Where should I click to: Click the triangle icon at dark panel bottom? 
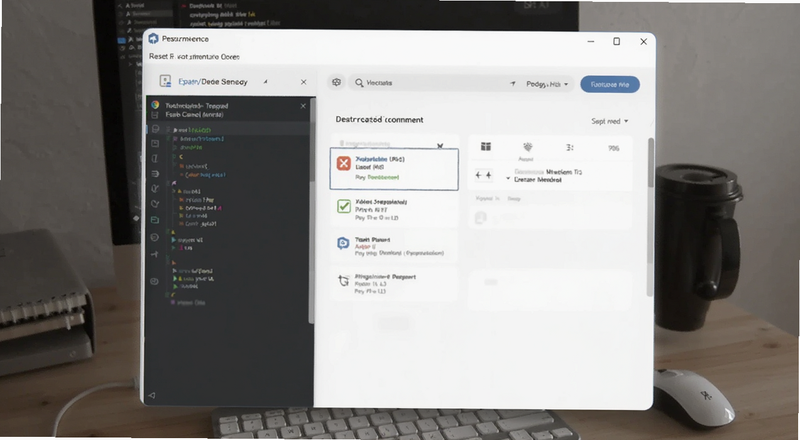tap(152, 395)
